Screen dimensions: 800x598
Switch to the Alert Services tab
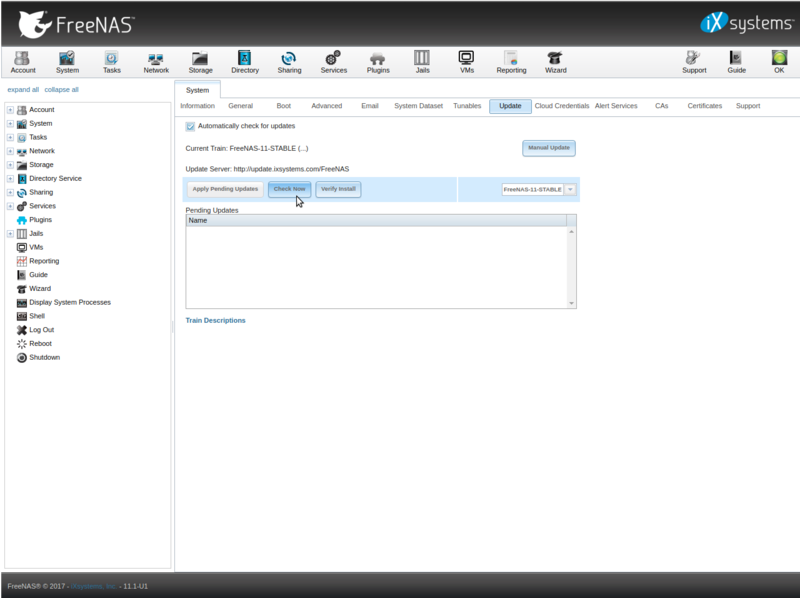coord(616,106)
